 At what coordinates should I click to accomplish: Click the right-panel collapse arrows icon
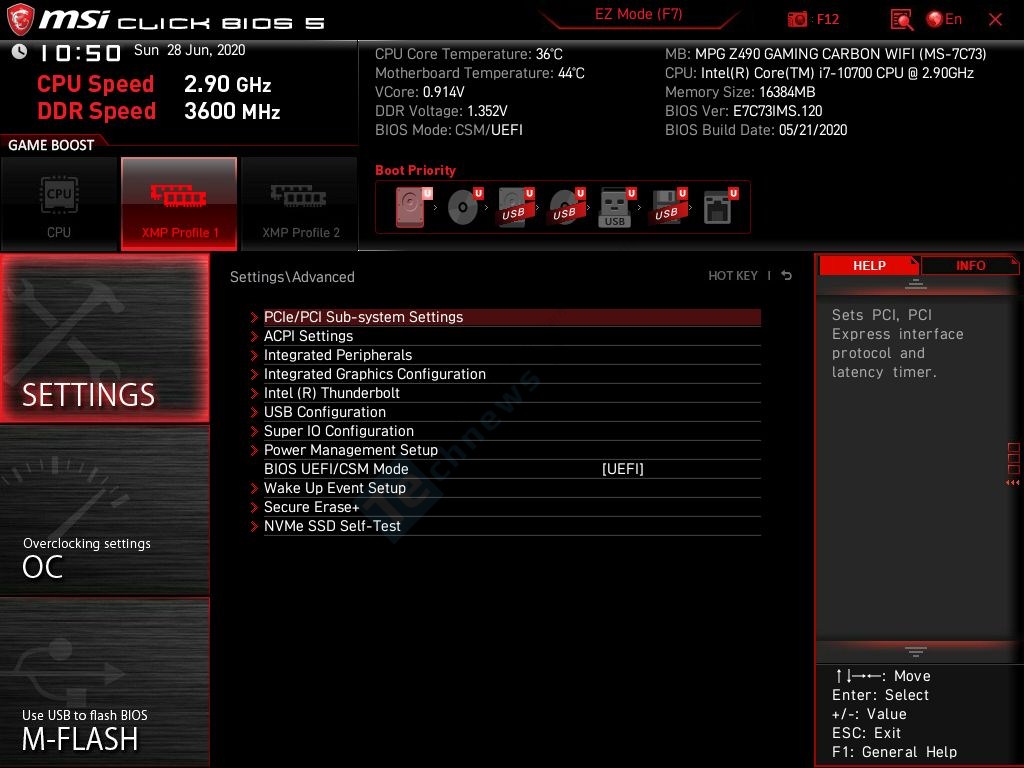click(1013, 483)
